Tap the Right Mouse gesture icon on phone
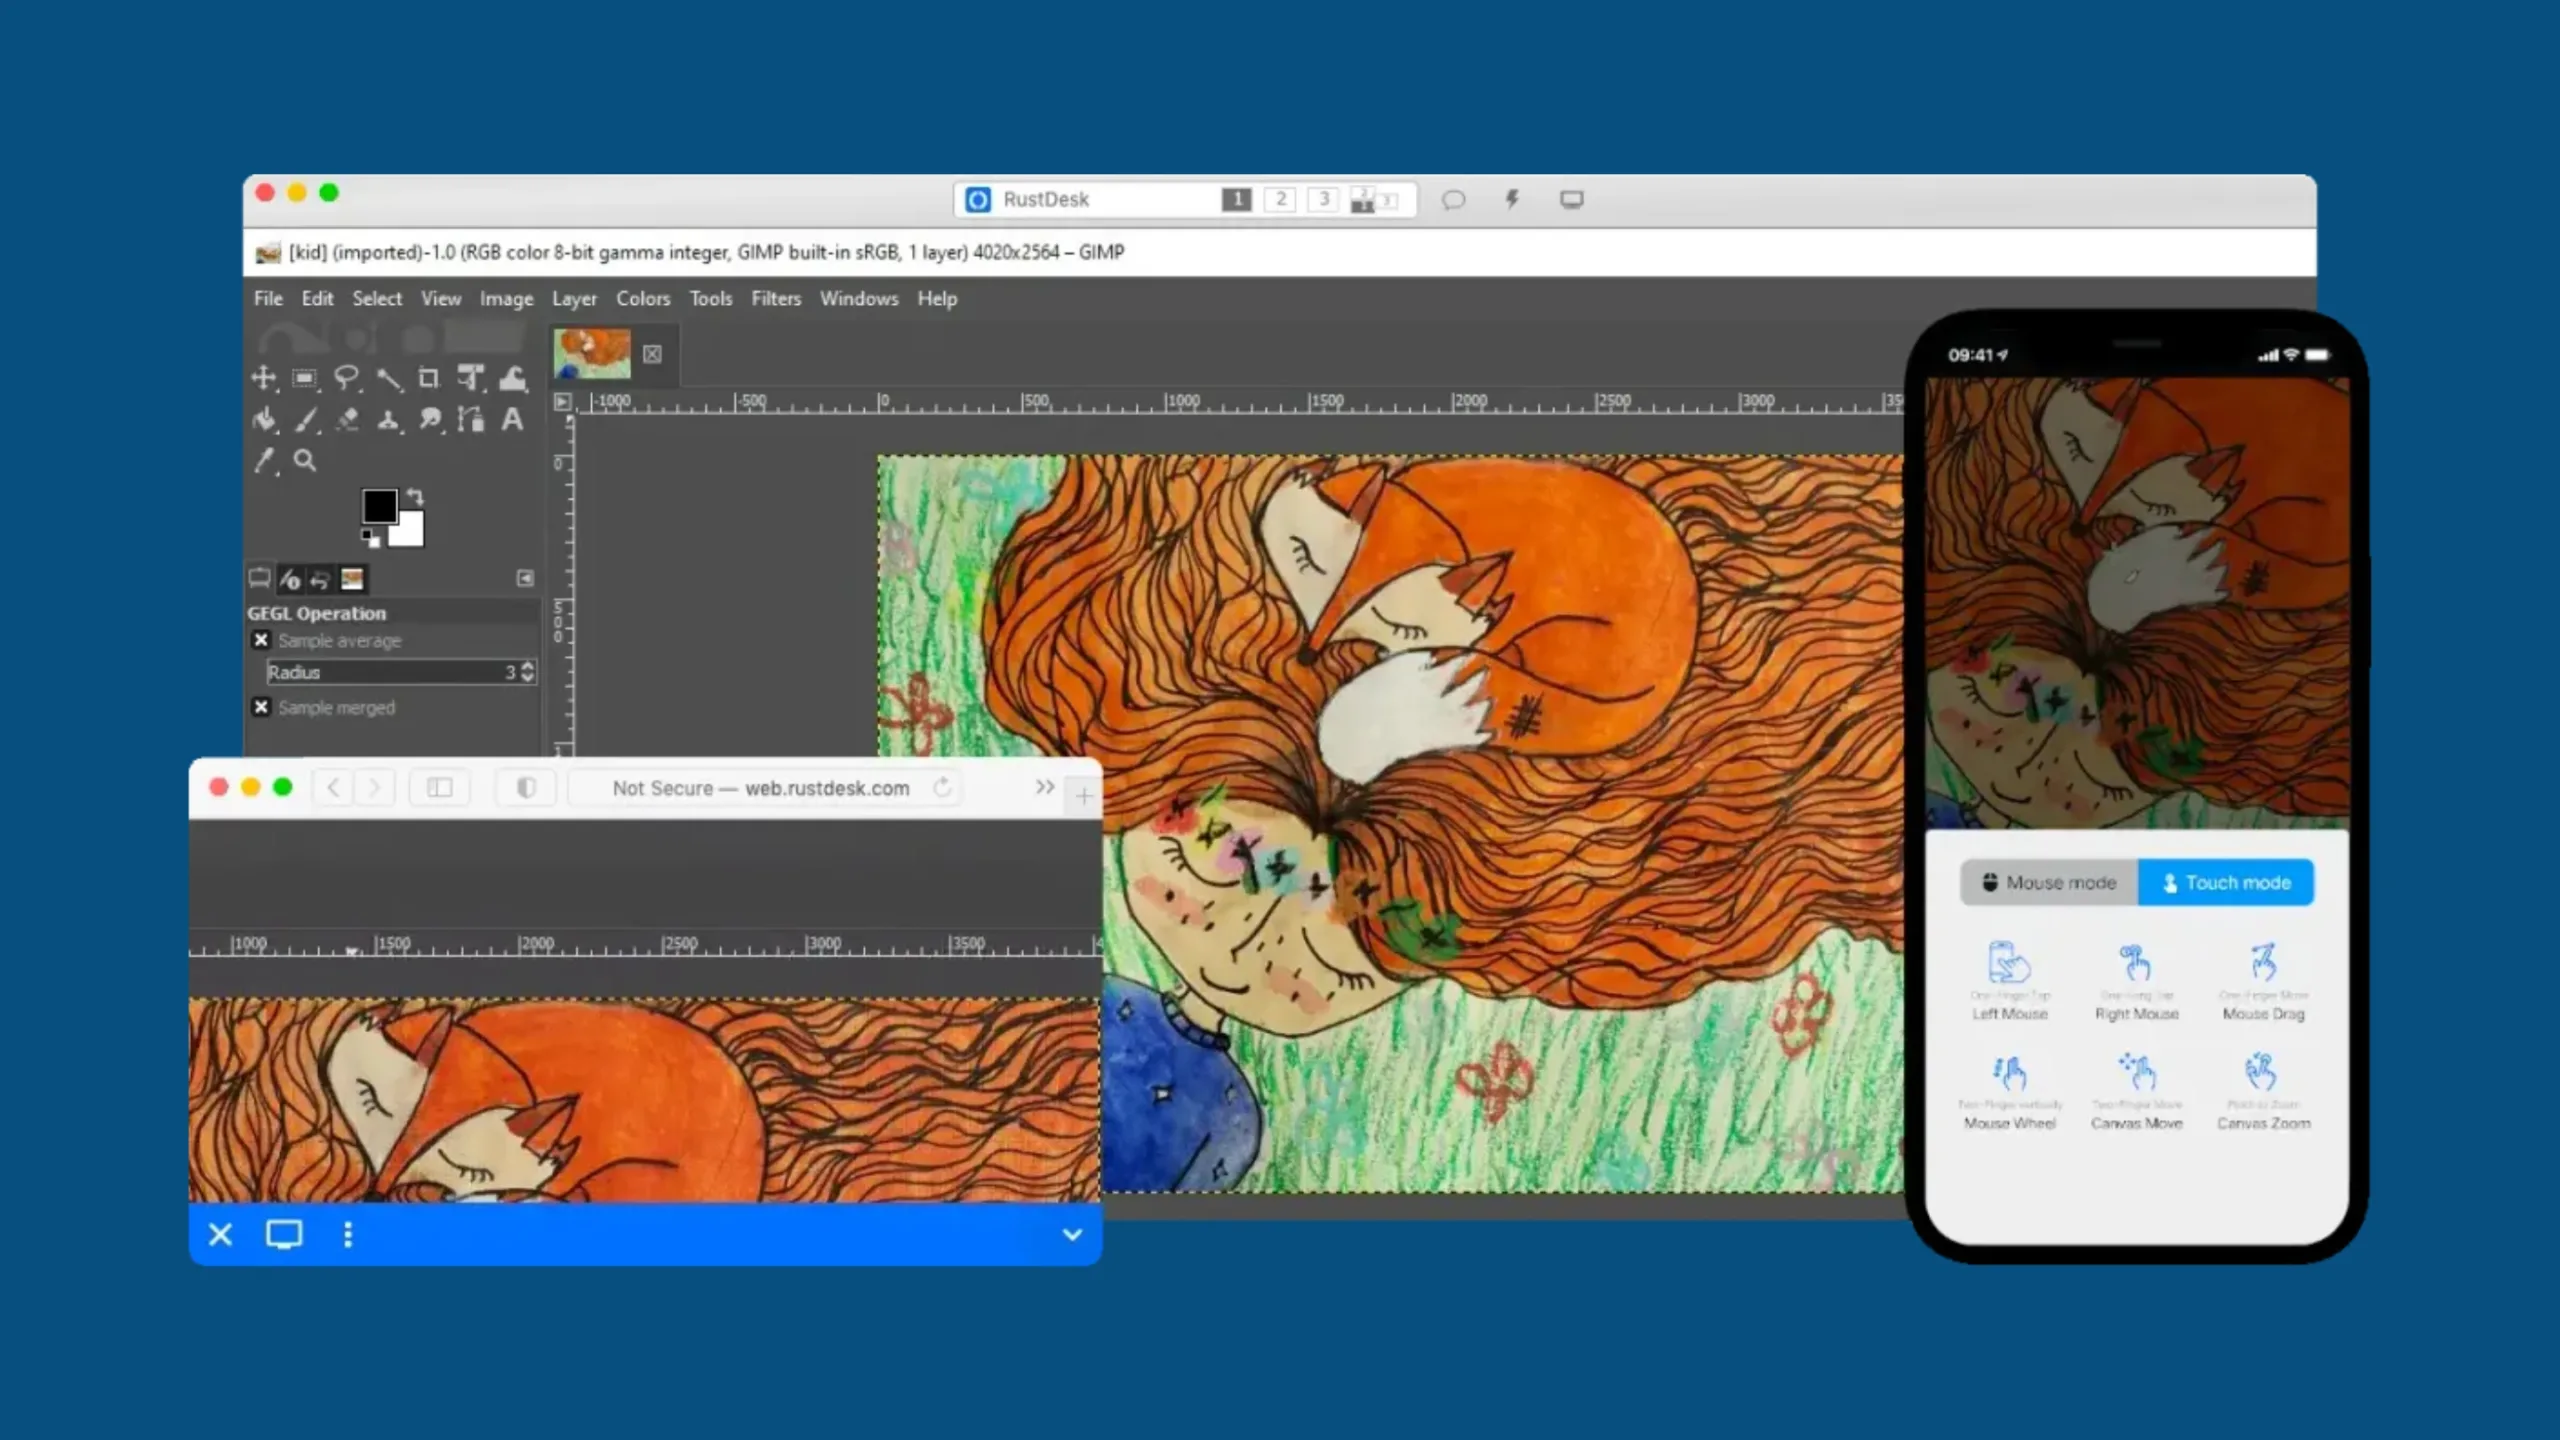 pyautogui.click(x=2136, y=962)
